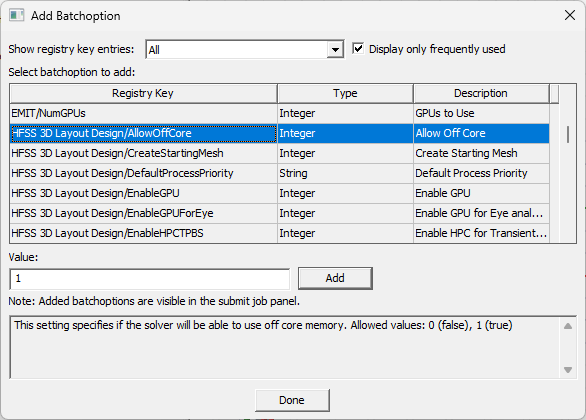Click the description box scroll up arrow
The image size is (586, 420).
click(x=568, y=326)
